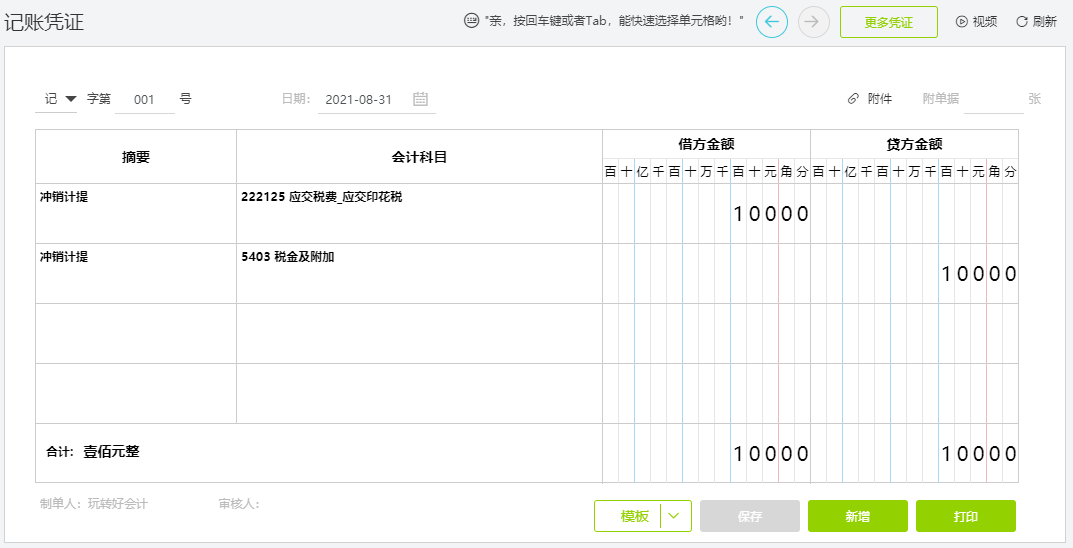Open the 模板 dropdown arrow
This screenshot has width=1073, height=548.
pyautogui.click(x=675, y=516)
